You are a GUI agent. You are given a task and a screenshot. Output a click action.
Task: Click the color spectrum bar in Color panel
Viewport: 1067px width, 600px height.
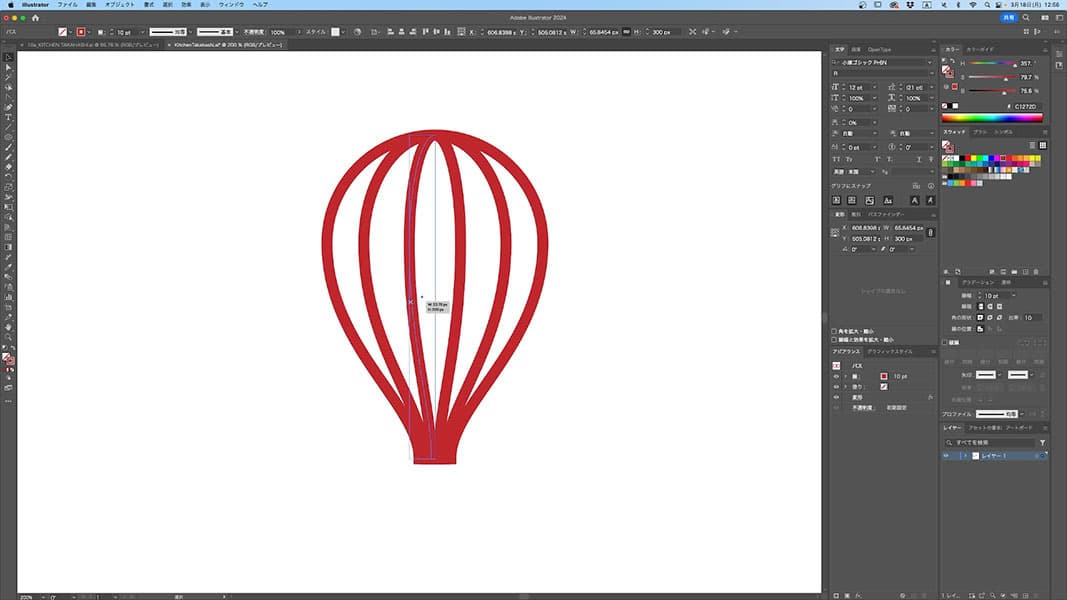pos(992,118)
